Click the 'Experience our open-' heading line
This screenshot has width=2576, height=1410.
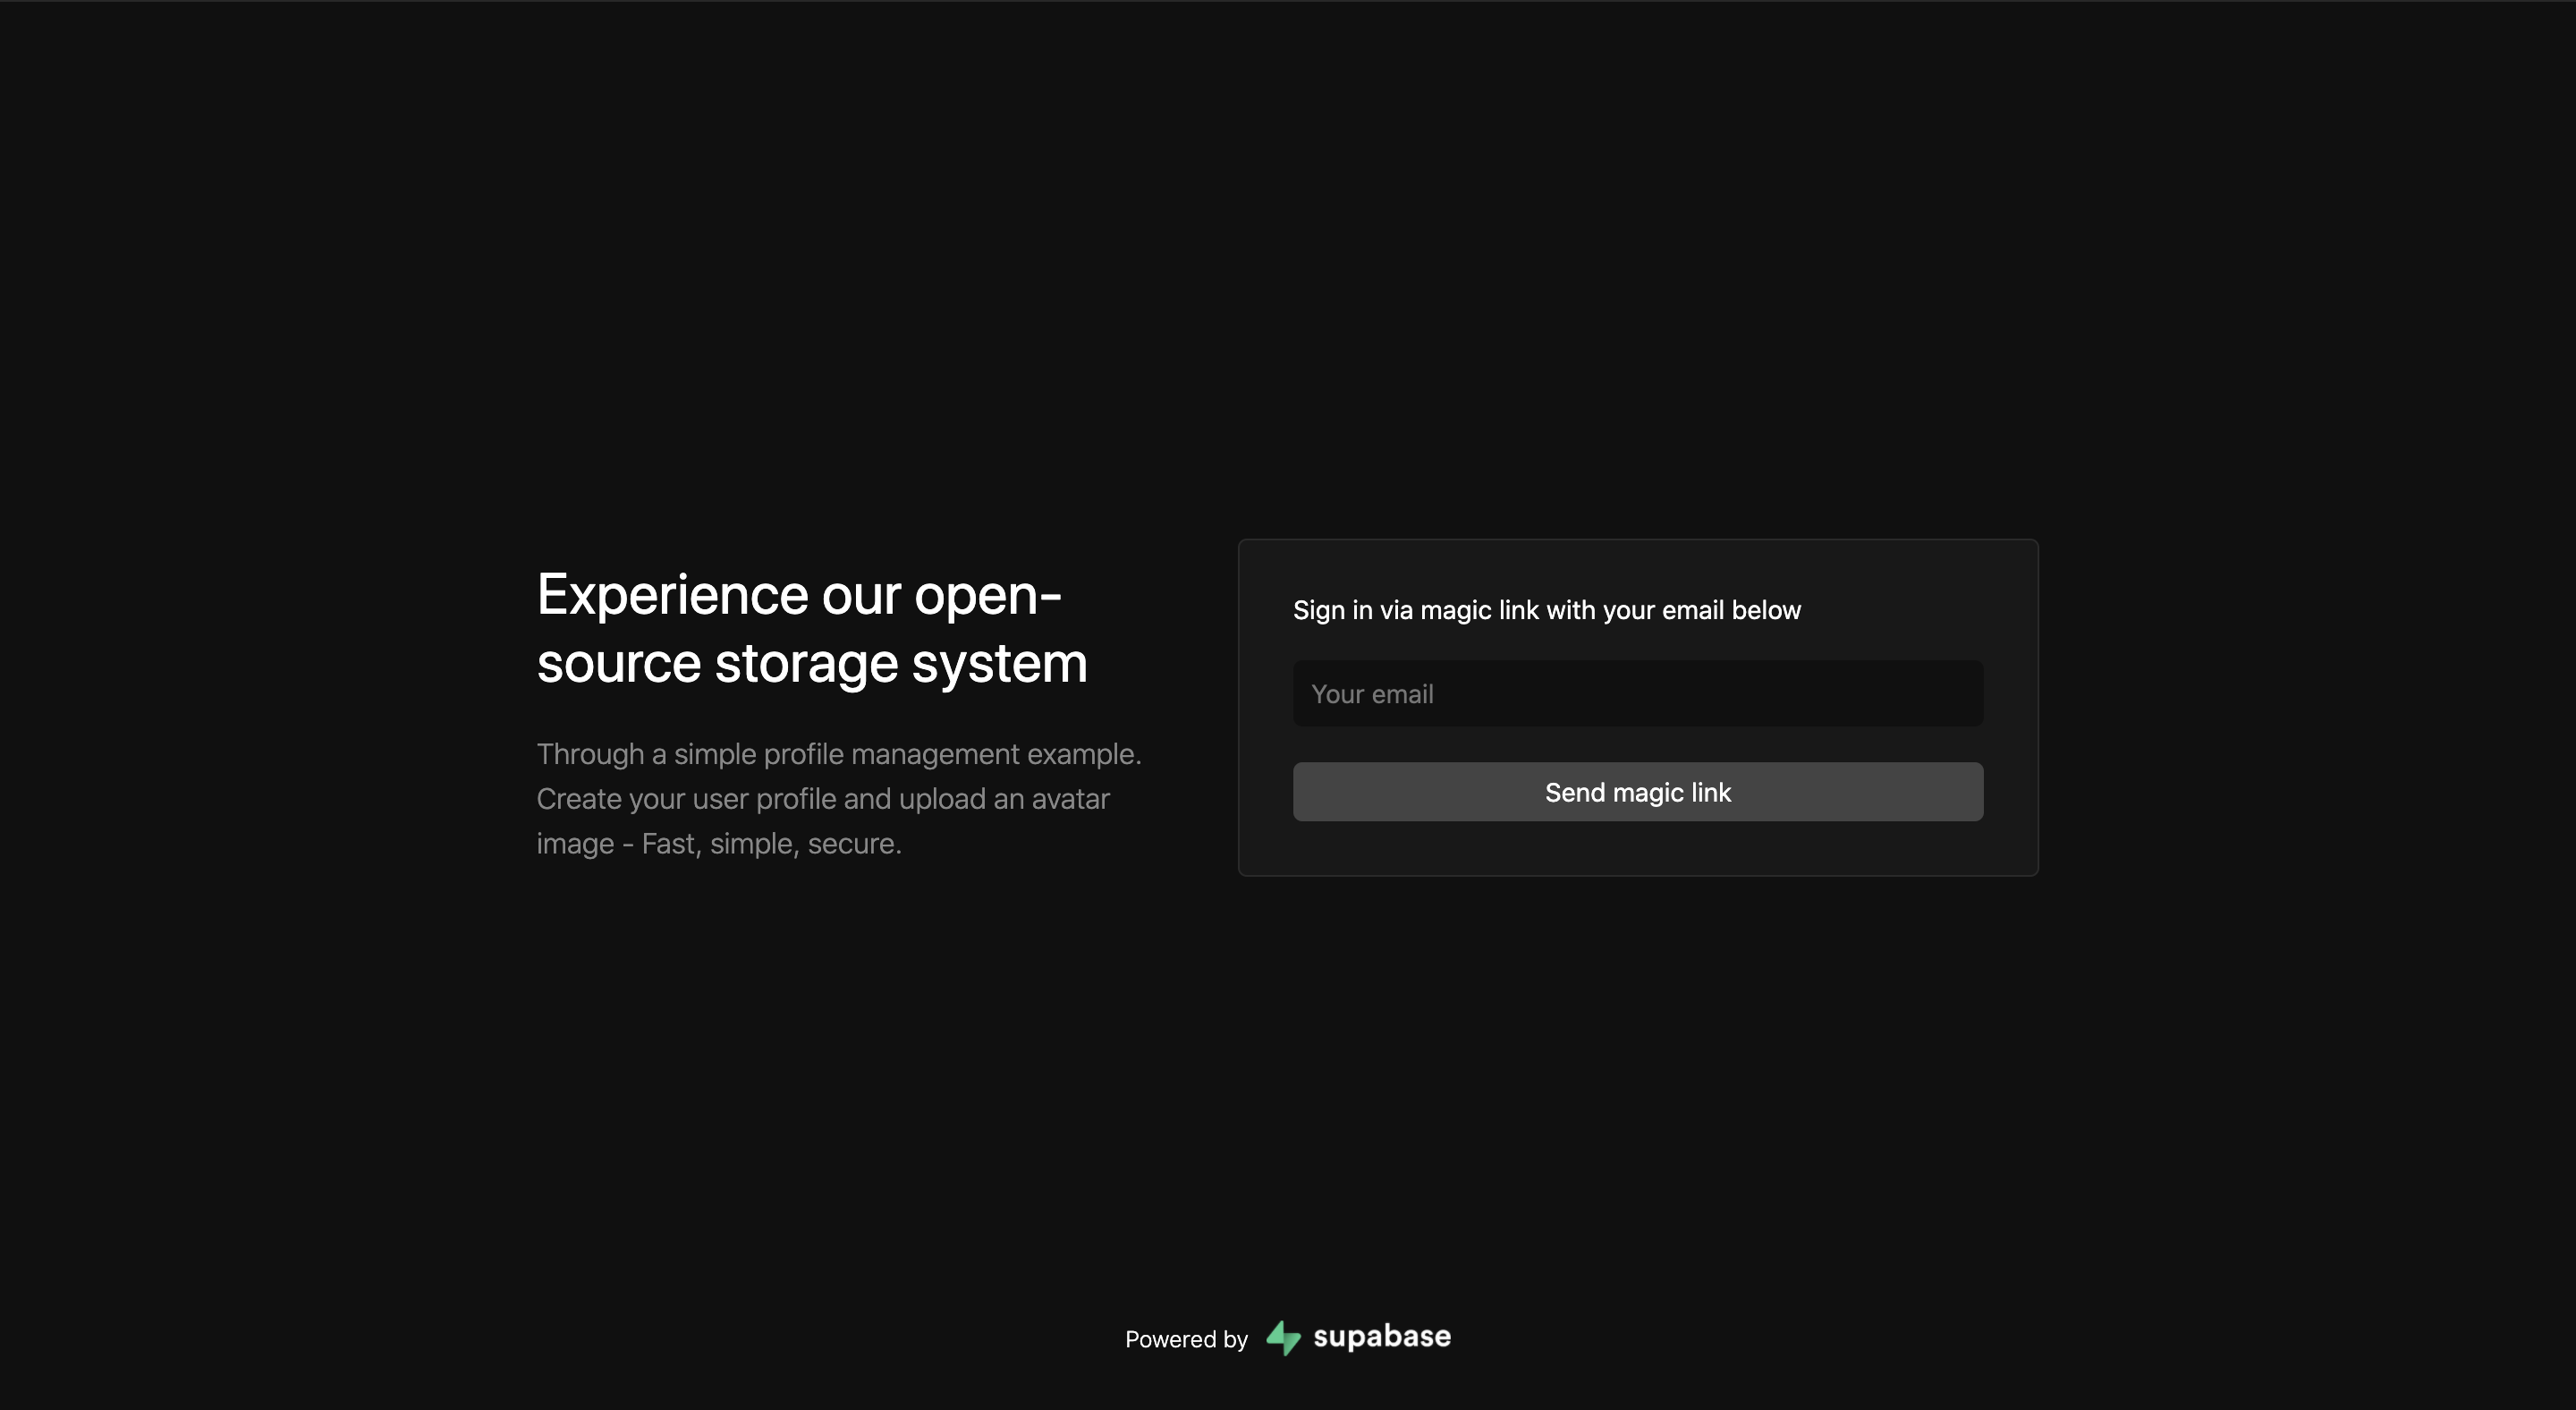[798, 595]
